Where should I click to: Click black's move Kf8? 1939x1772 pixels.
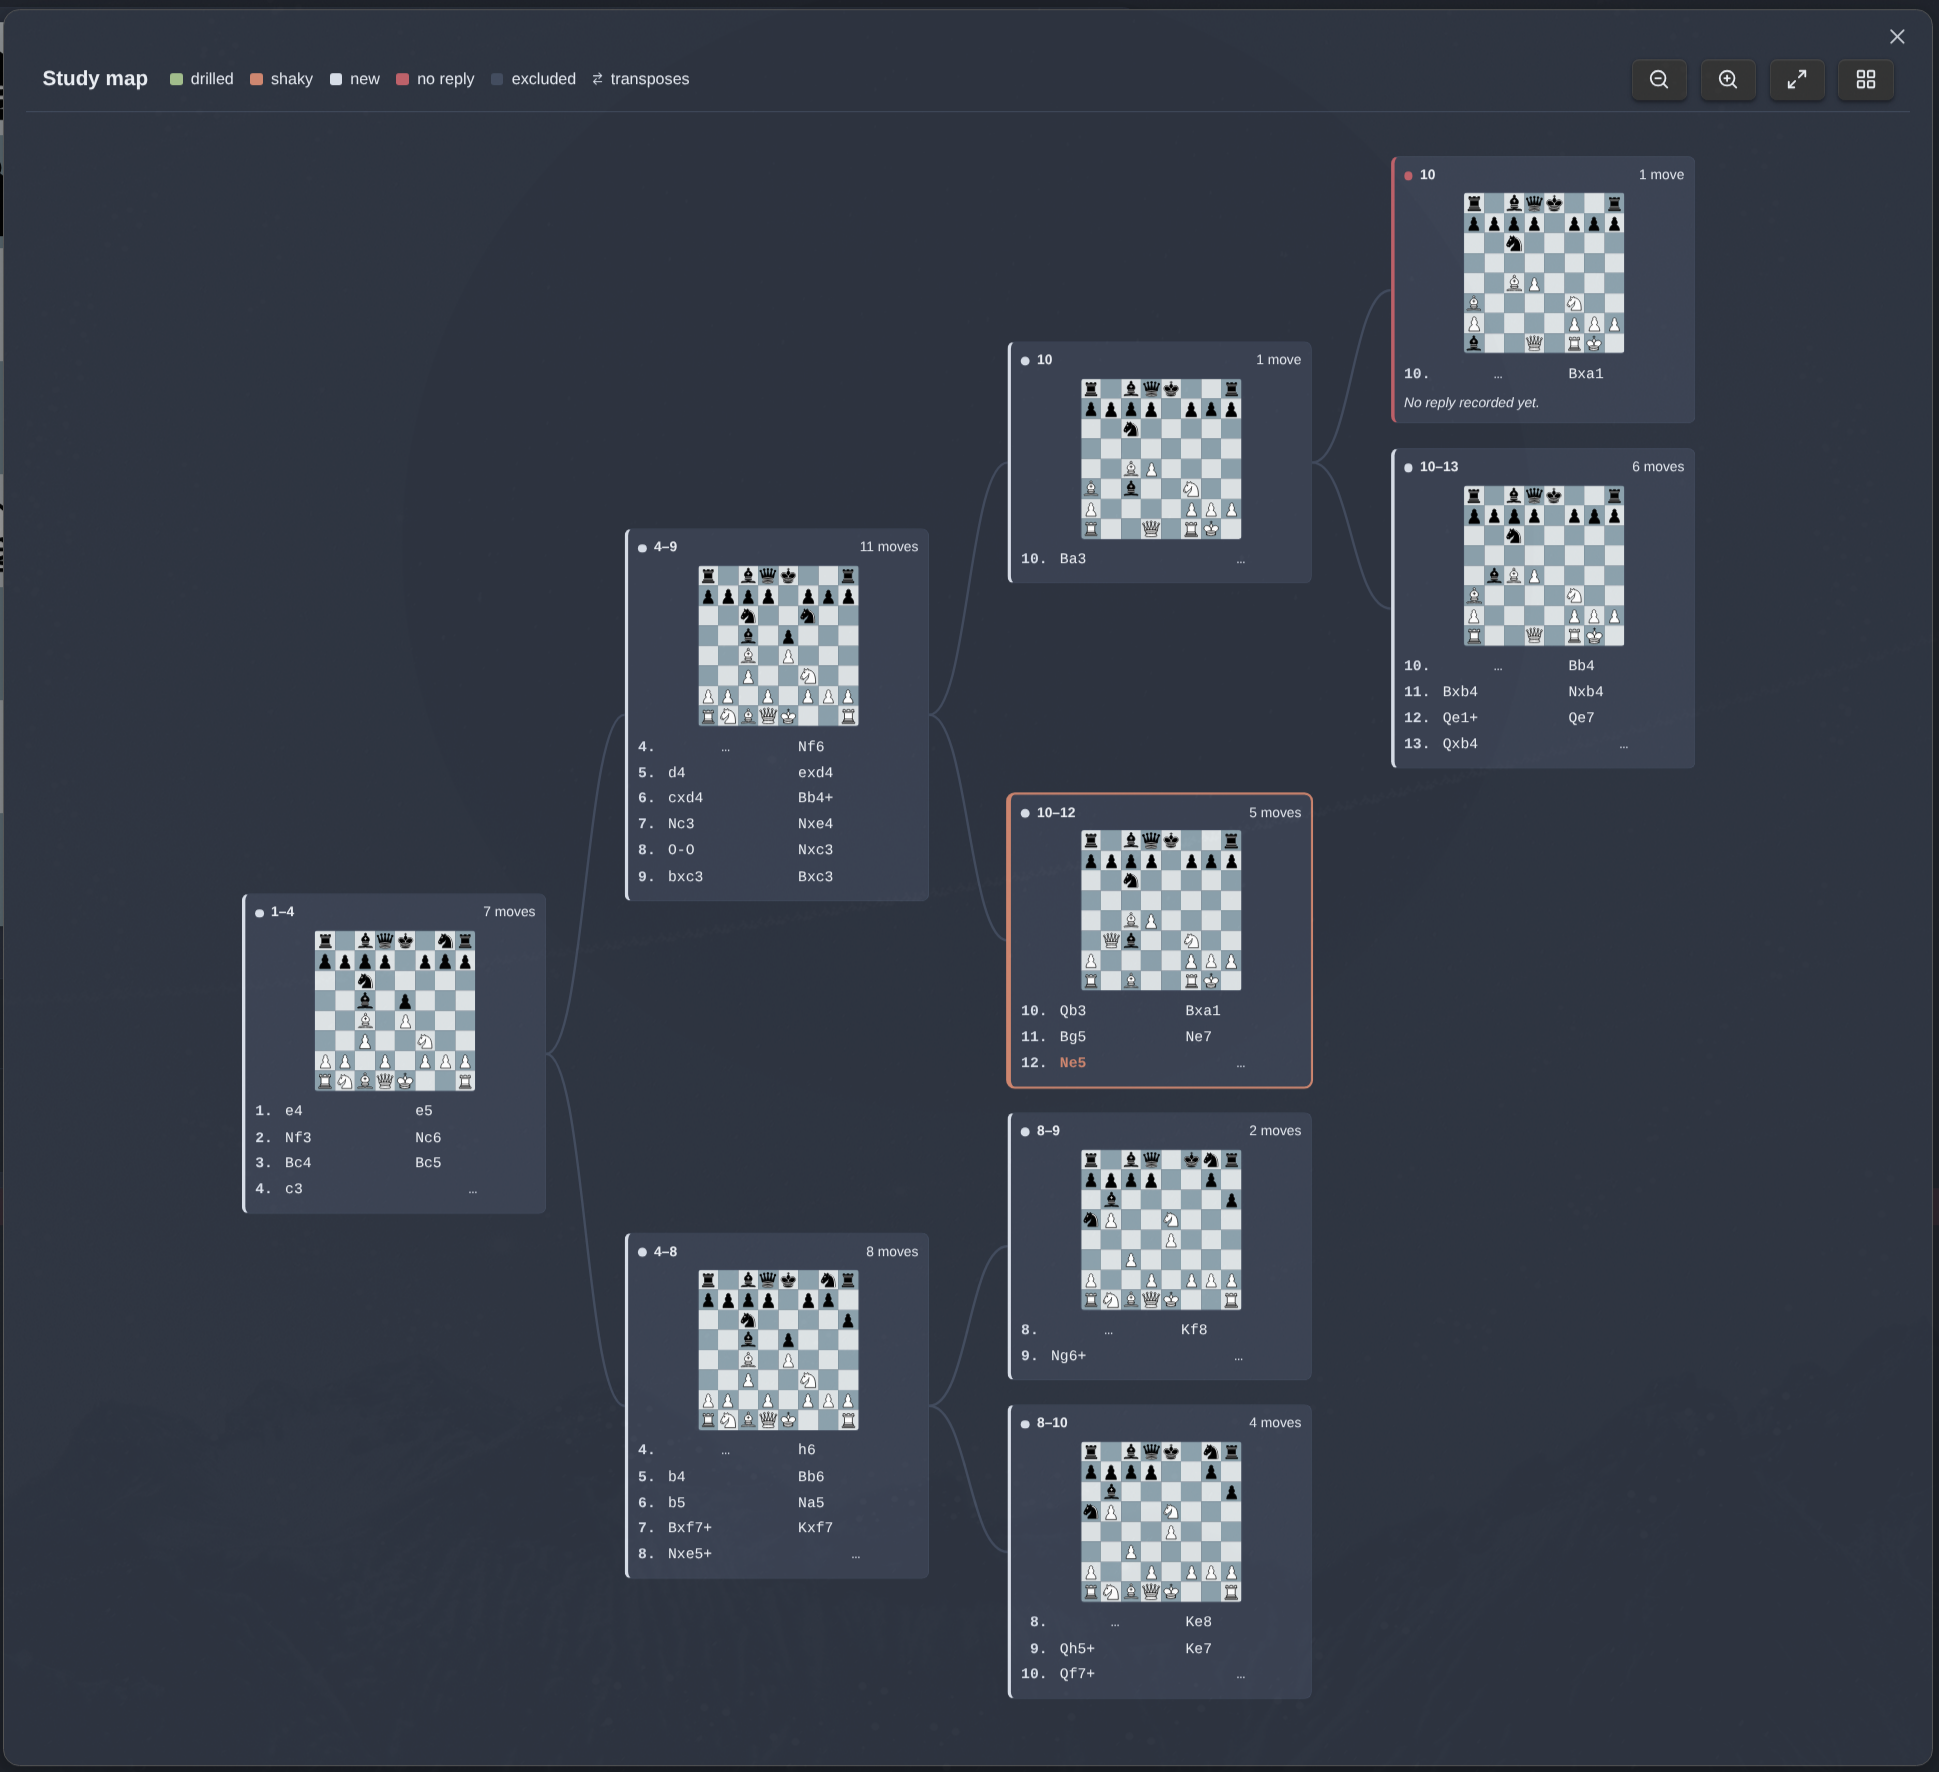coord(1194,1330)
